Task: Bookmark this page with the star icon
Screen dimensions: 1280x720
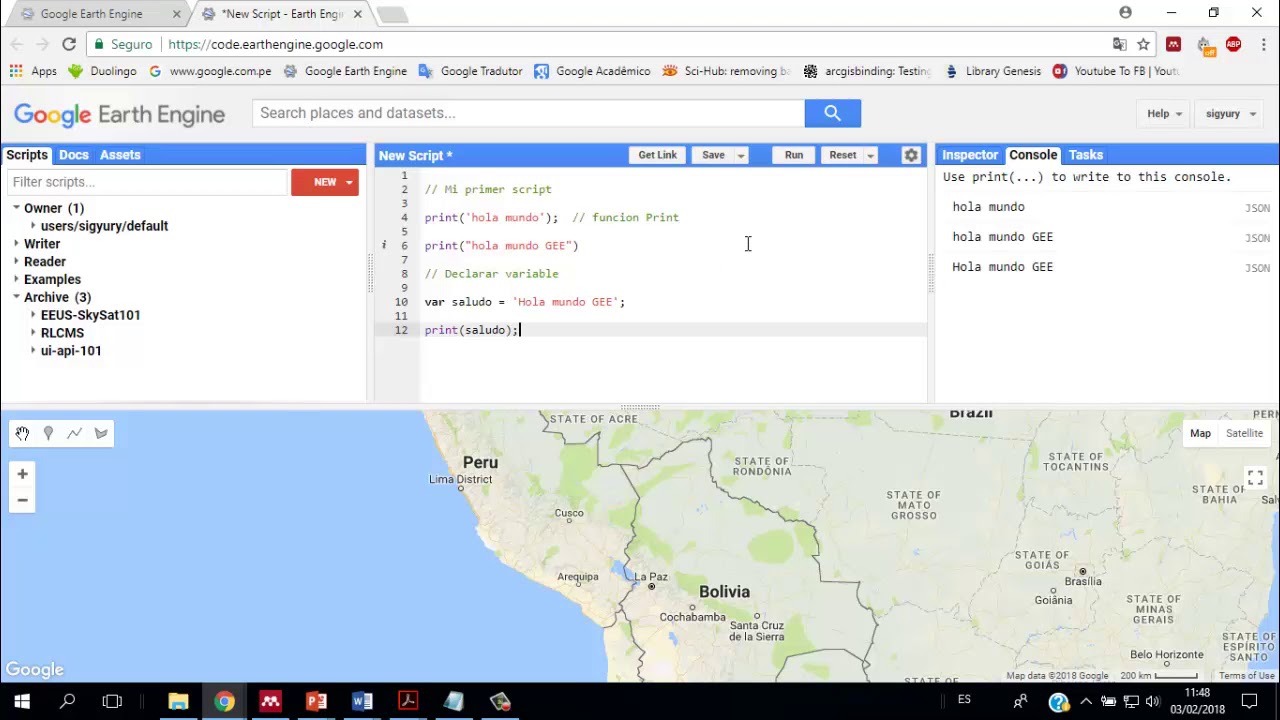Action: [x=1144, y=44]
